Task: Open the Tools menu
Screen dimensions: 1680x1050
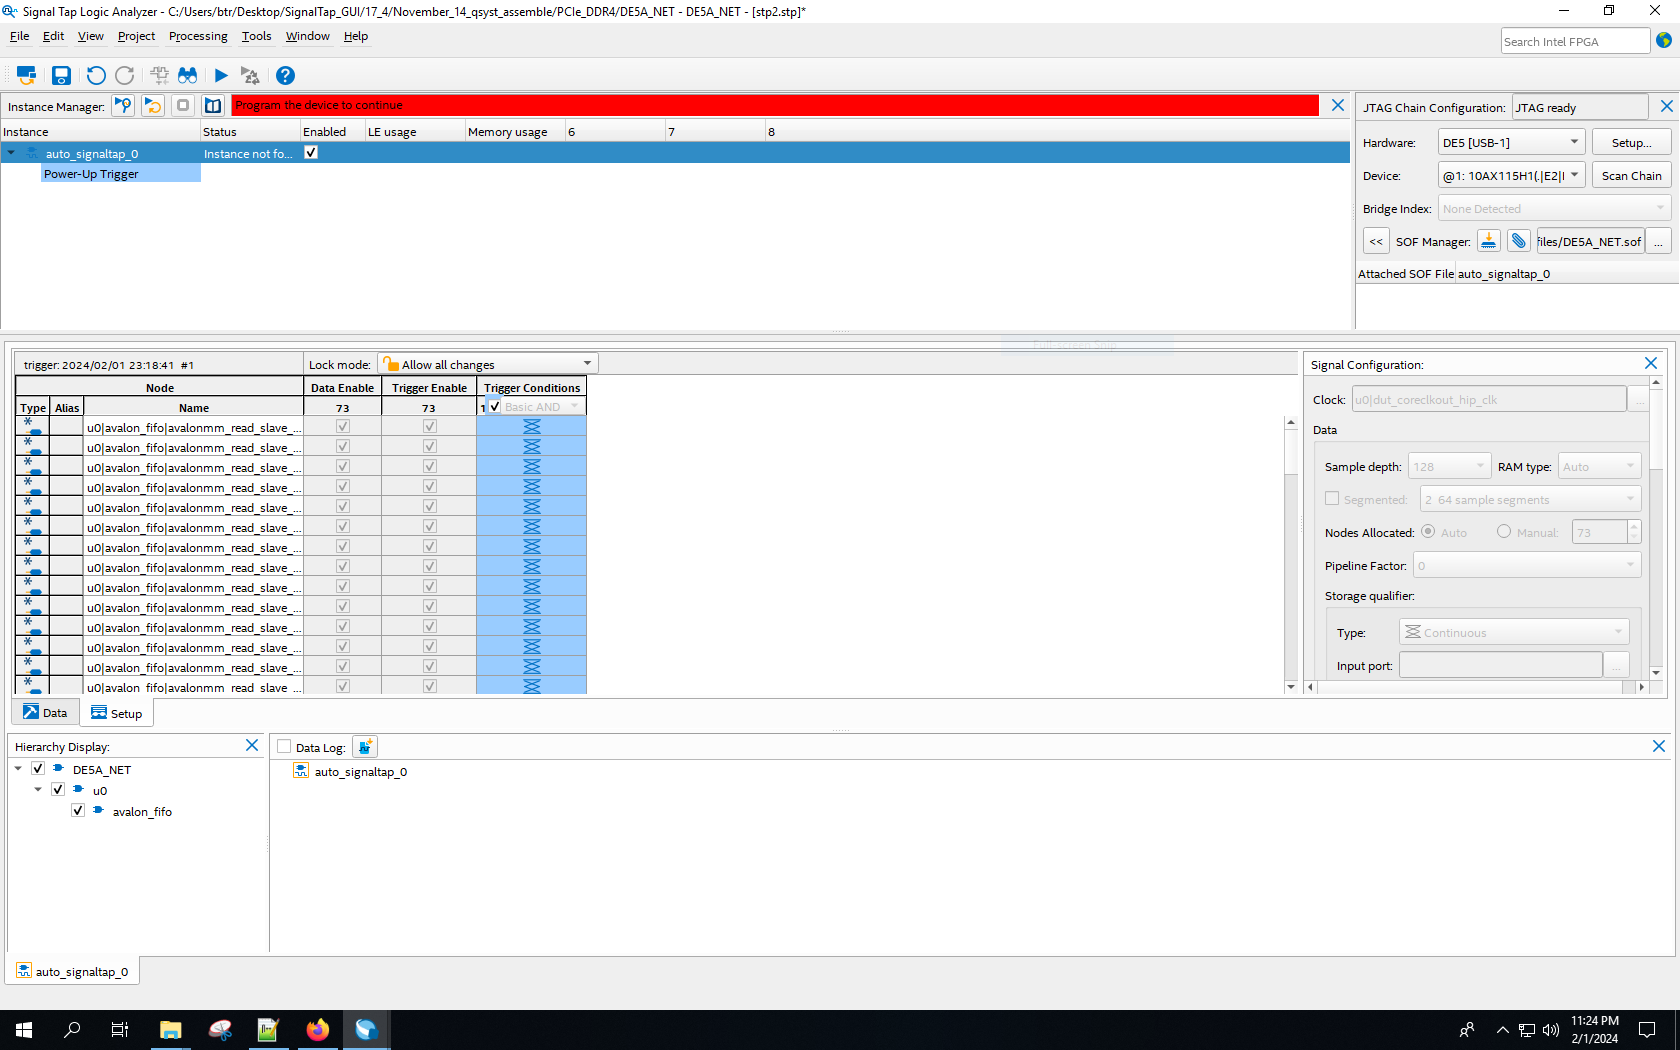Action: tap(256, 36)
